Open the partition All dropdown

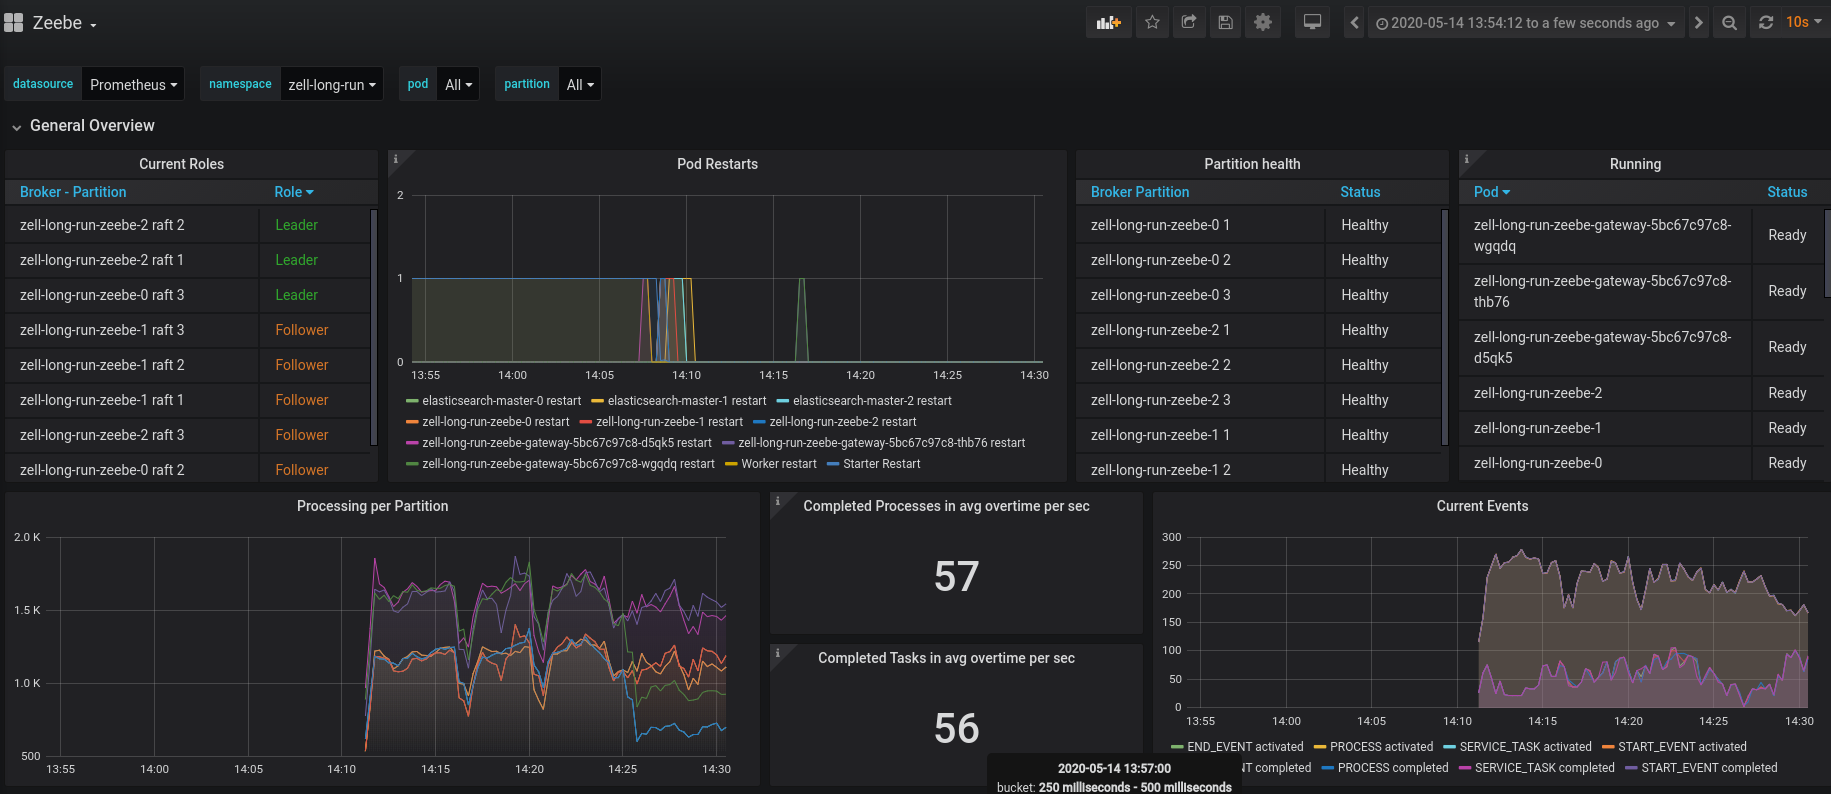580,84
